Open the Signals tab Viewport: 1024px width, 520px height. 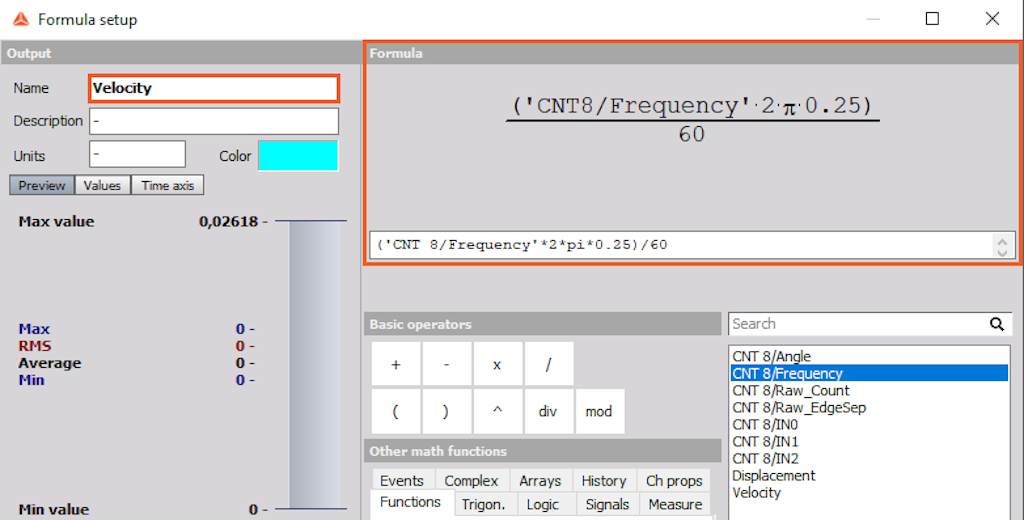click(607, 504)
